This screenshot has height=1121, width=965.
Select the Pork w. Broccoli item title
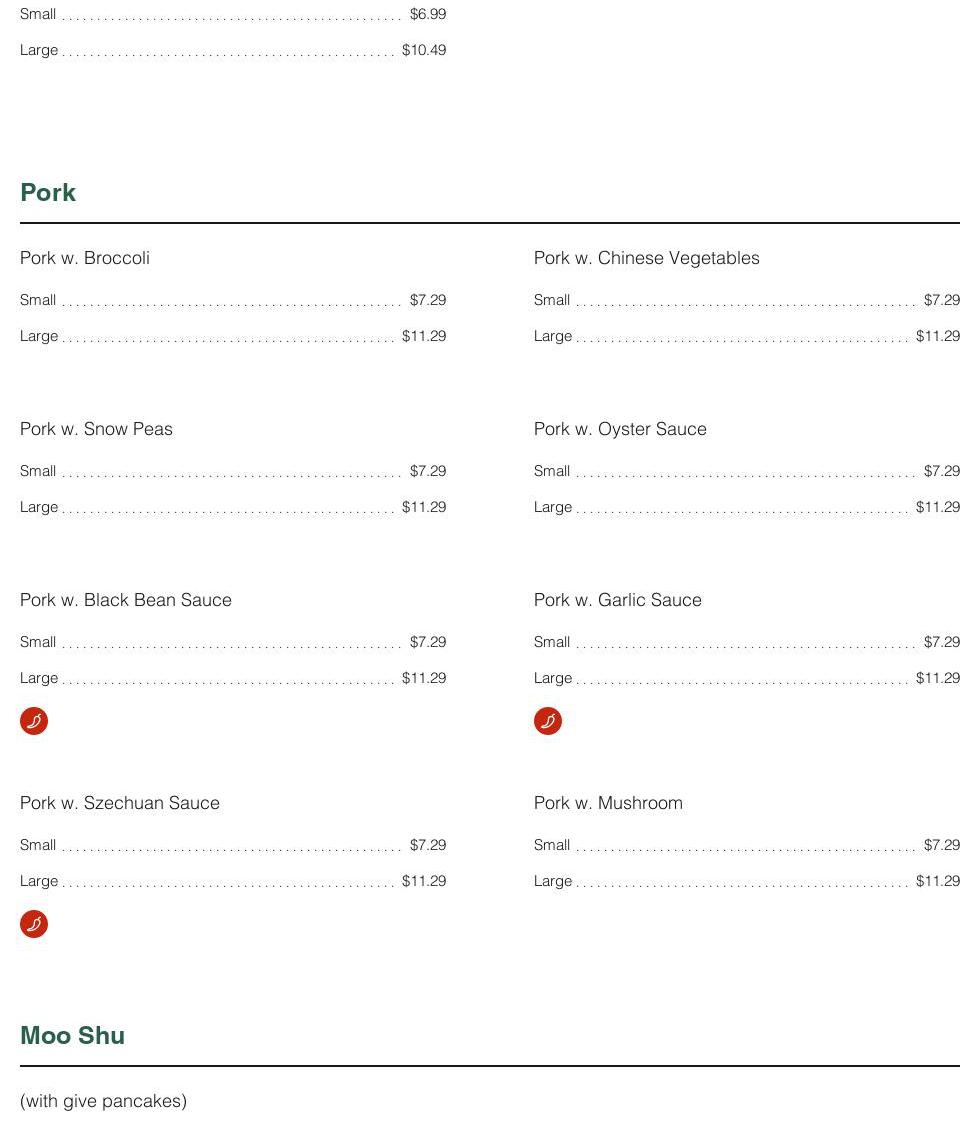click(85, 258)
